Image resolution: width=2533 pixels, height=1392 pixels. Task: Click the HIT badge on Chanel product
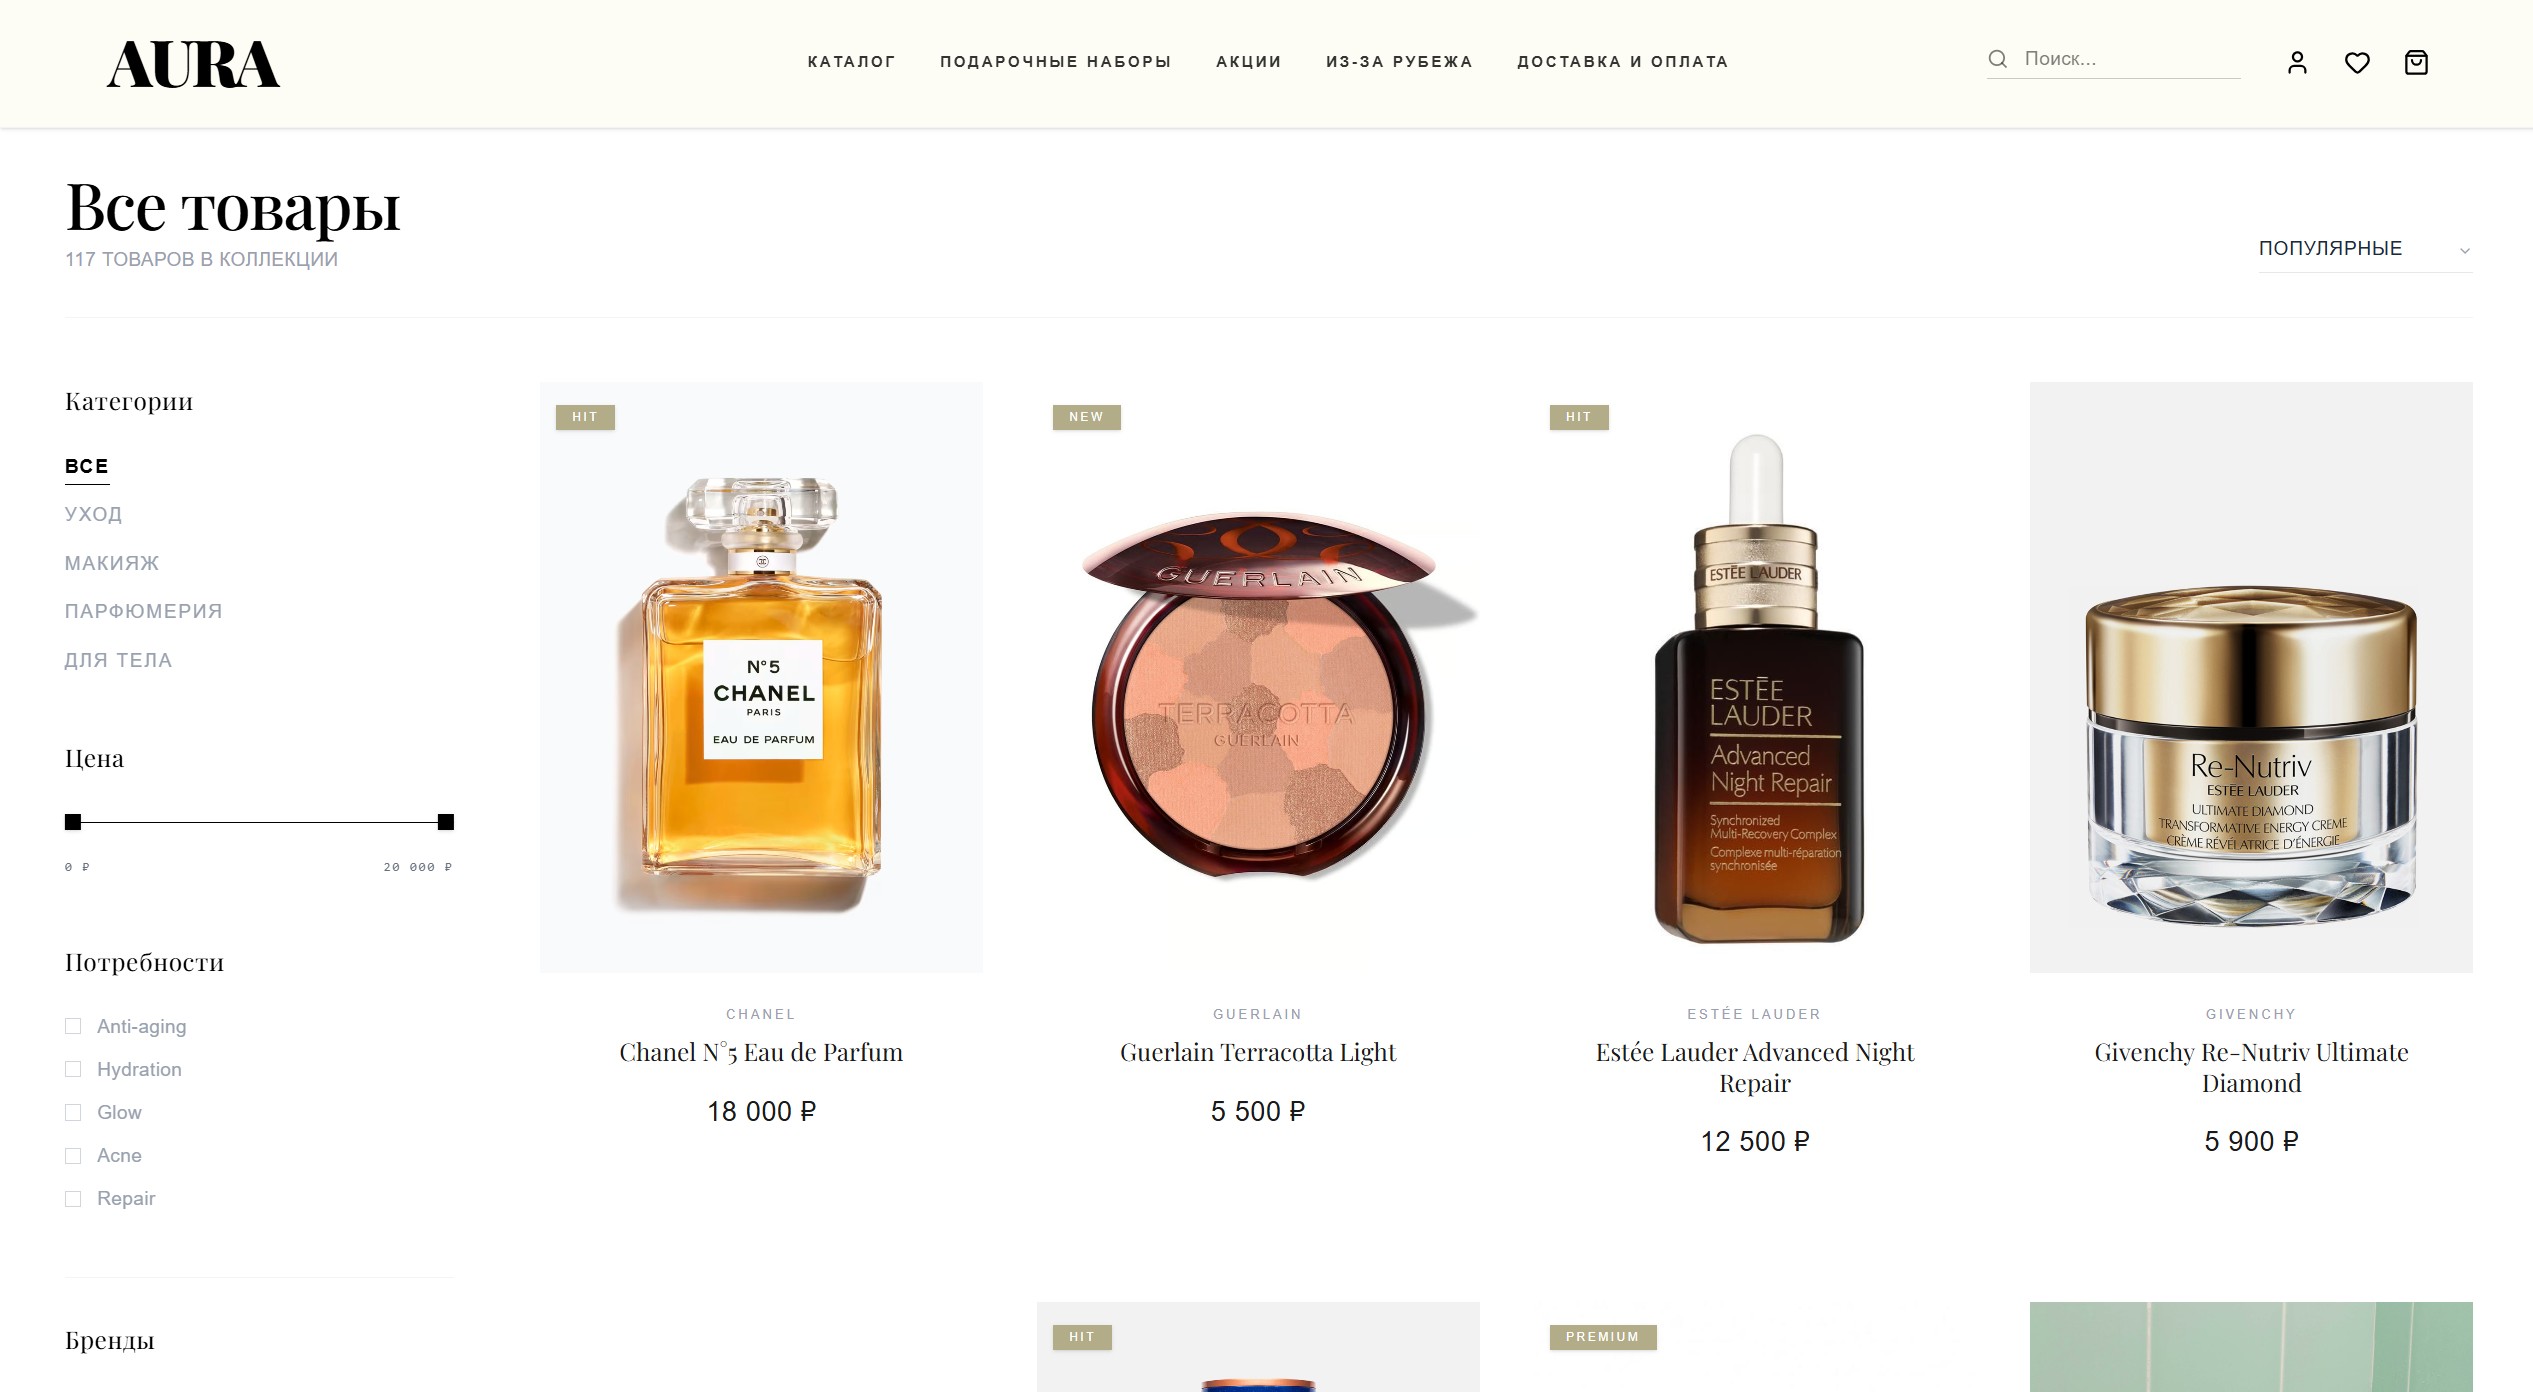[585, 417]
